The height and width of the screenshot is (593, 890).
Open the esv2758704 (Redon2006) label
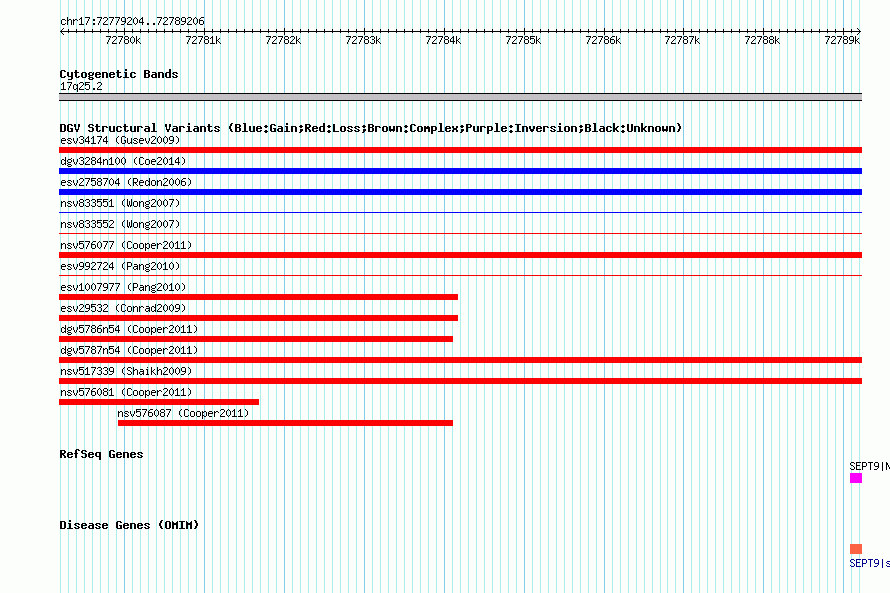[x=126, y=182]
